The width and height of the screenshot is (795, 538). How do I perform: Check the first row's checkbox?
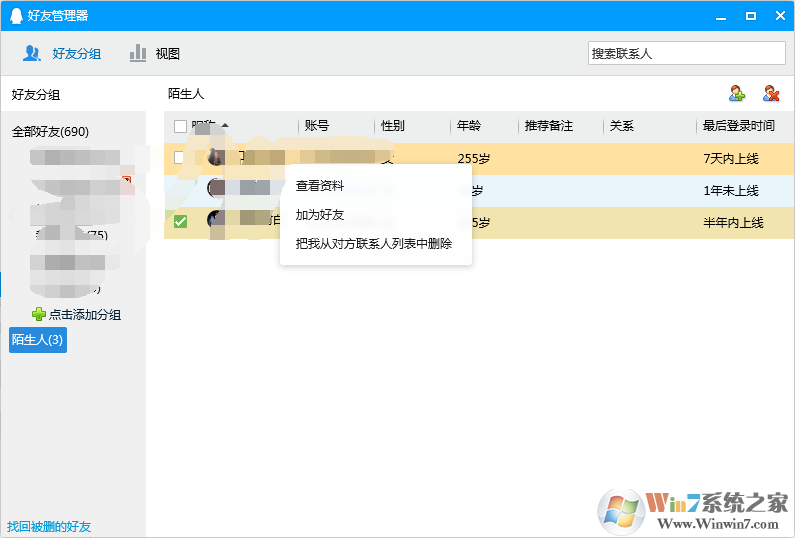(x=180, y=158)
